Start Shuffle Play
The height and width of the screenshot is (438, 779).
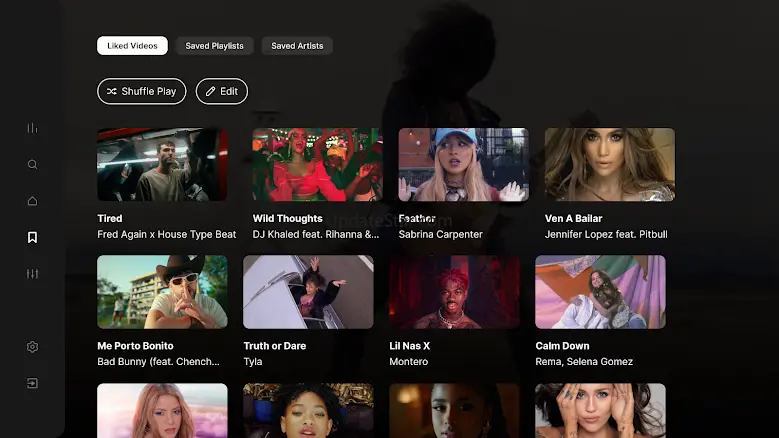[142, 91]
